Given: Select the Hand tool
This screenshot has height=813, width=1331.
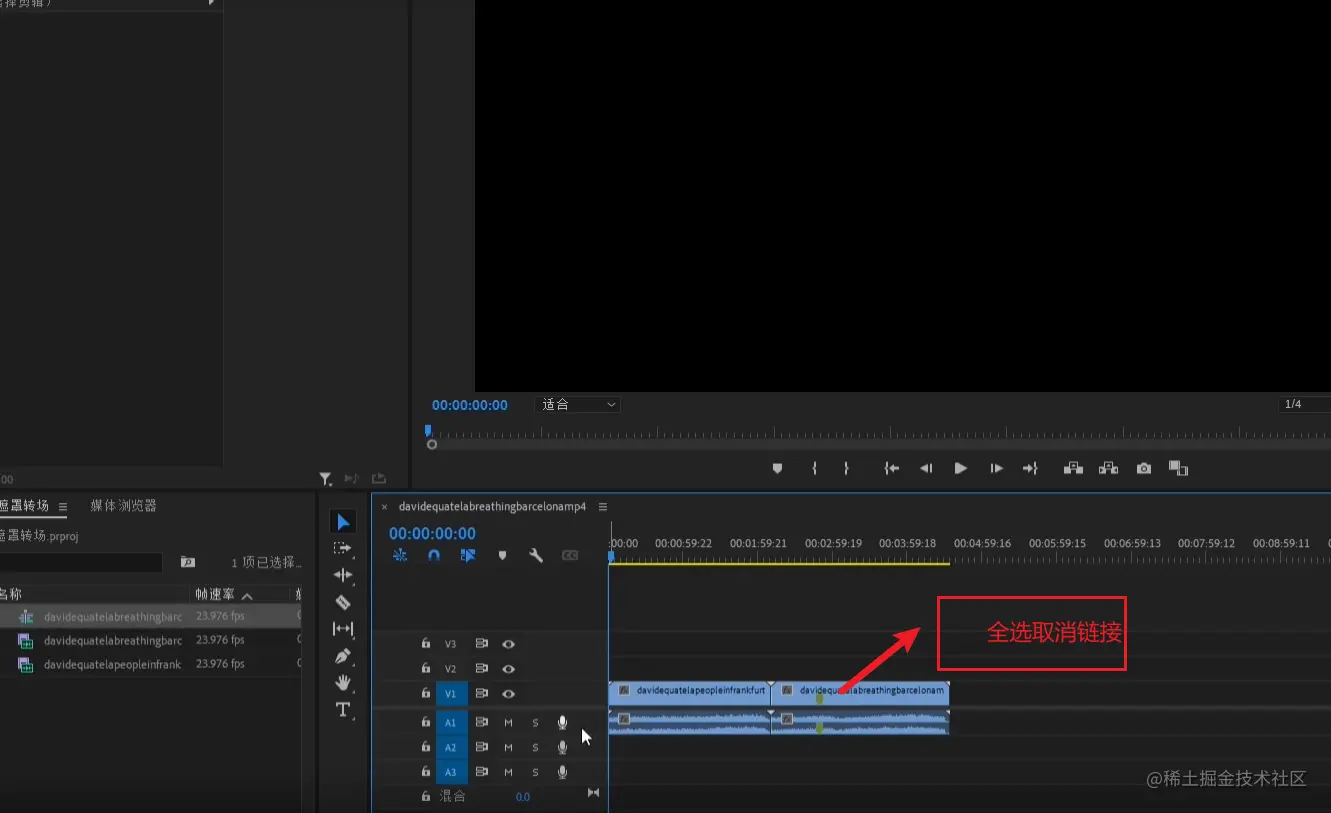Looking at the screenshot, I should 343,683.
